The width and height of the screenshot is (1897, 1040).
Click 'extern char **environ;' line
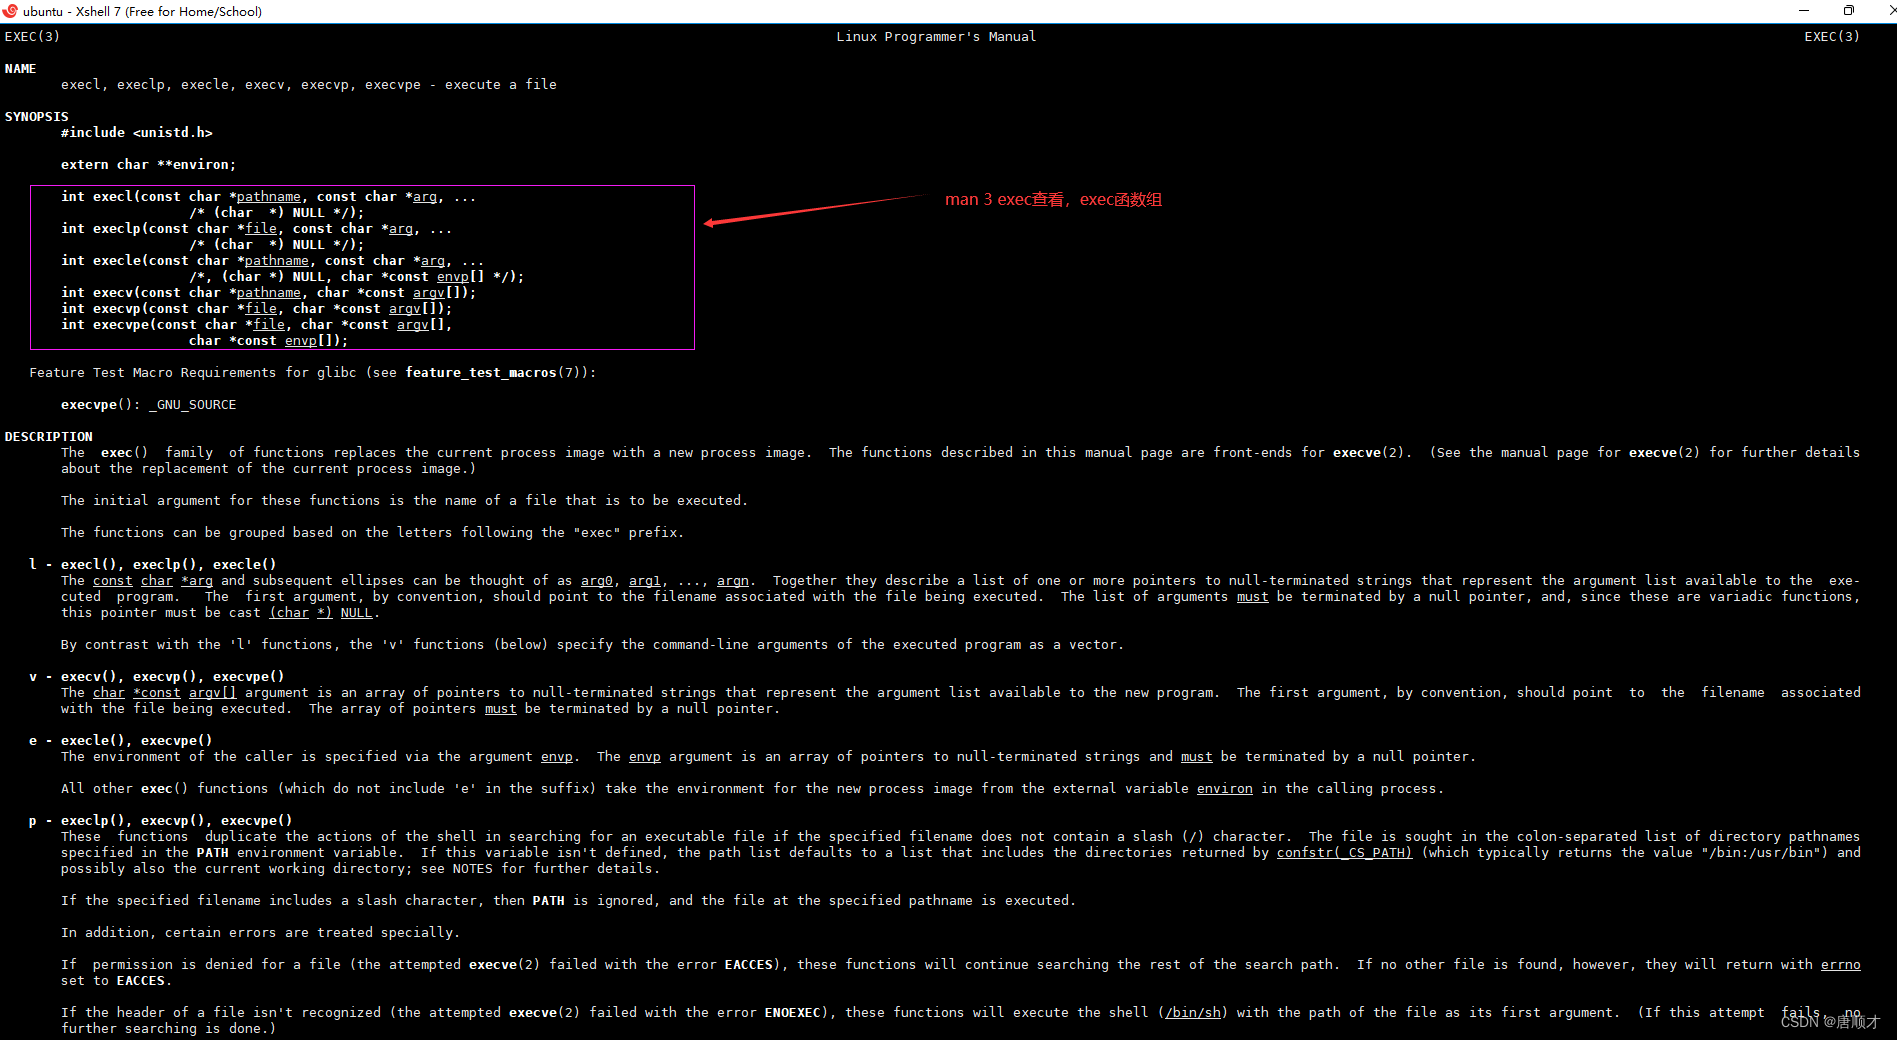(x=149, y=165)
